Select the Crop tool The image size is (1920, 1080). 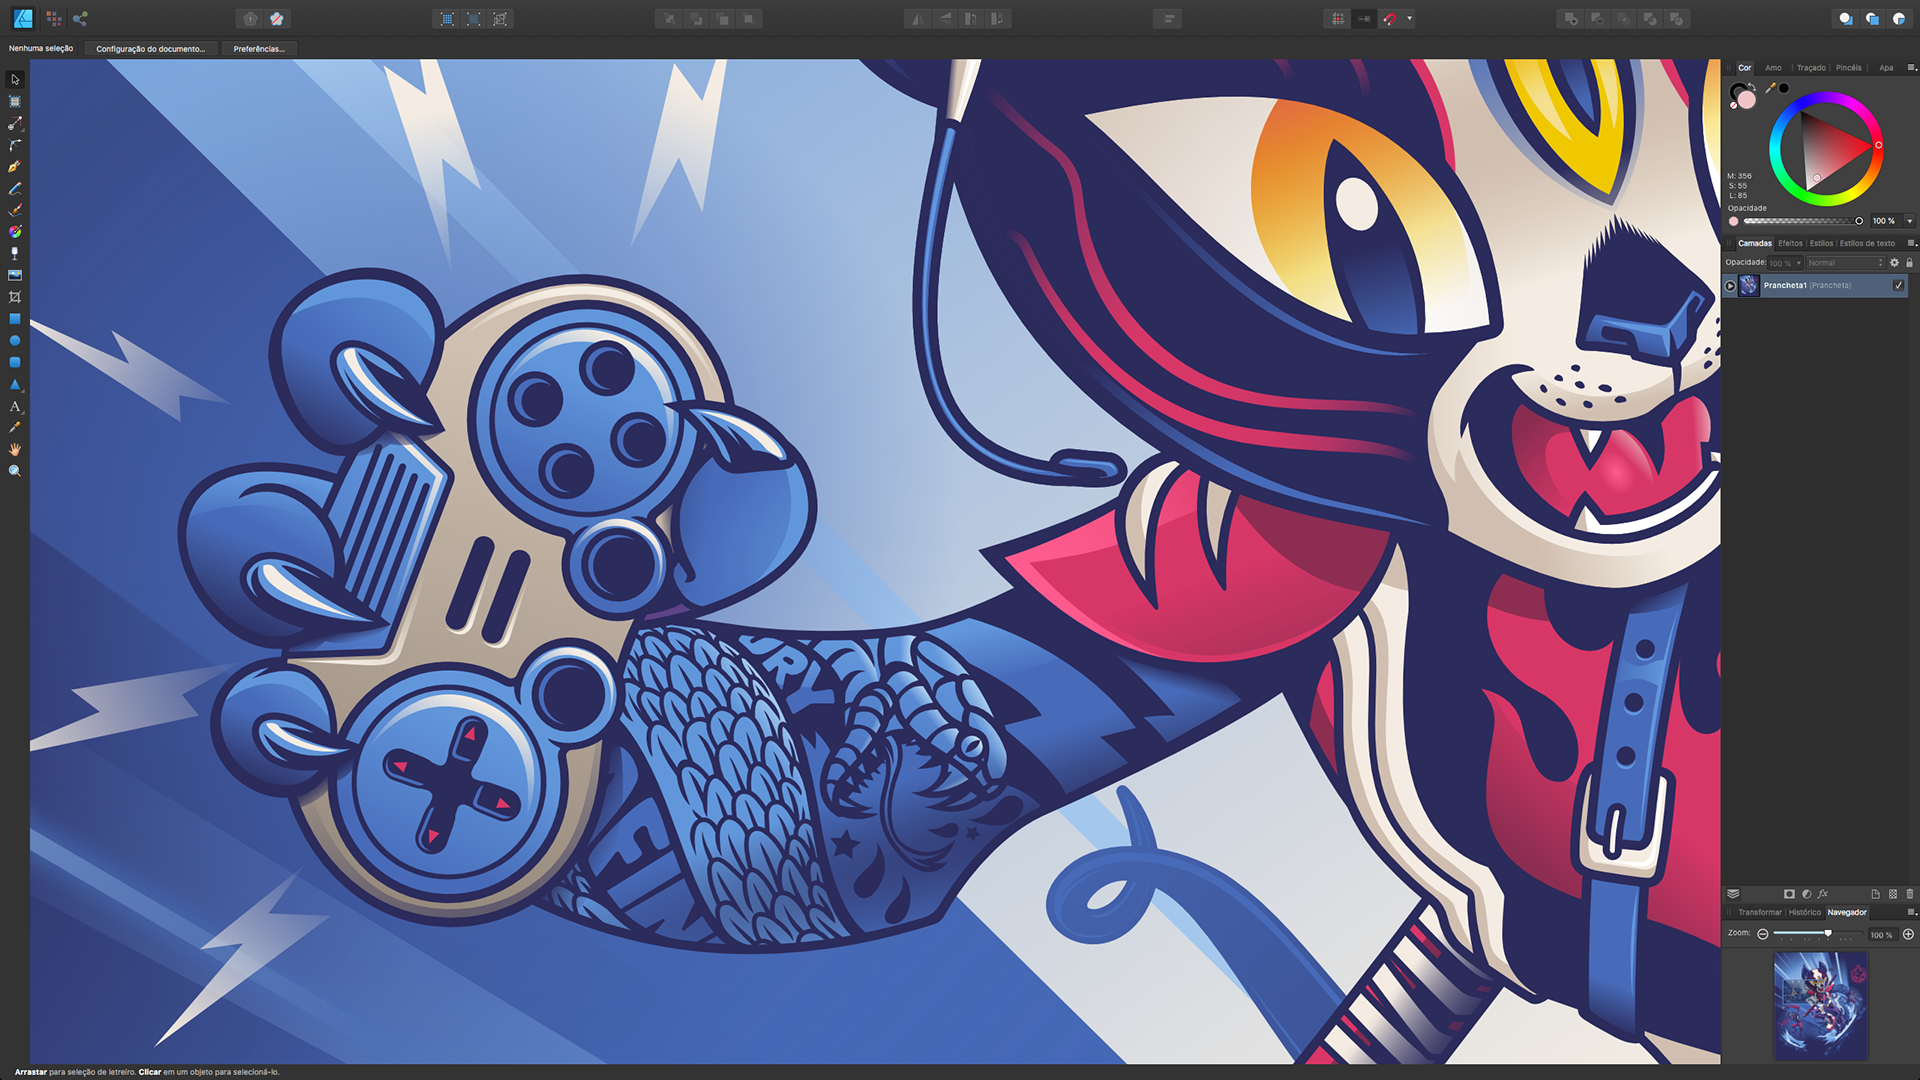coord(15,297)
